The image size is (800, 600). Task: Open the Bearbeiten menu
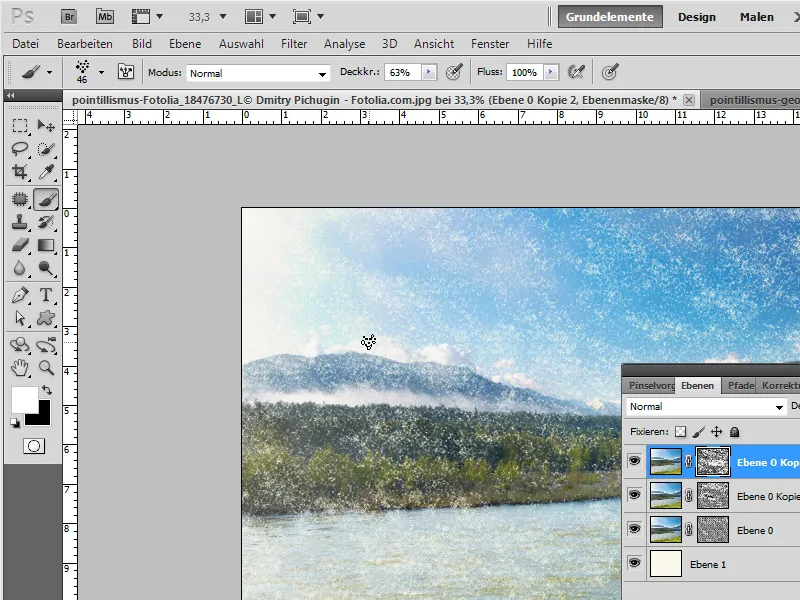[85, 44]
